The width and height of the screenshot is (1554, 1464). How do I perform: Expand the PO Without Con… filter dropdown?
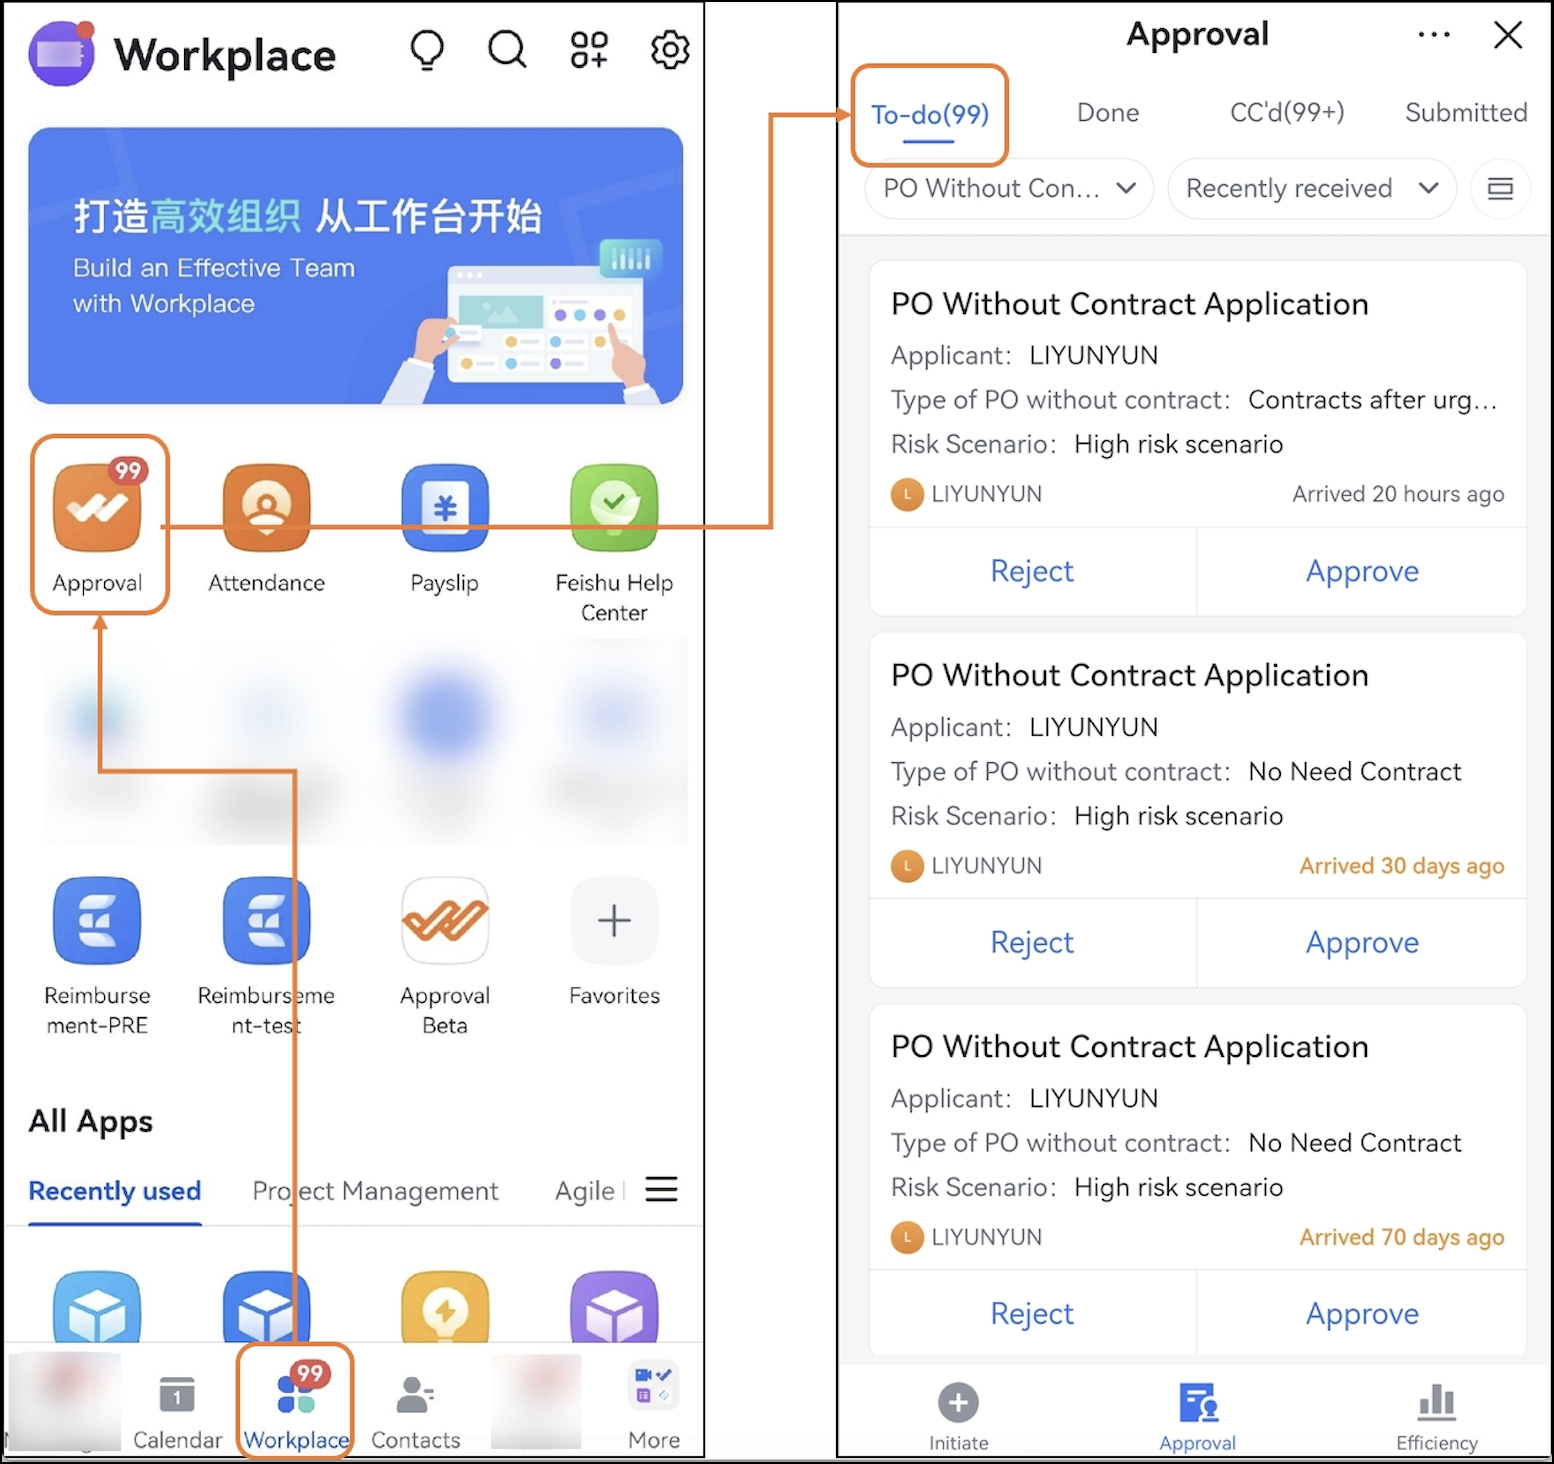[1009, 188]
